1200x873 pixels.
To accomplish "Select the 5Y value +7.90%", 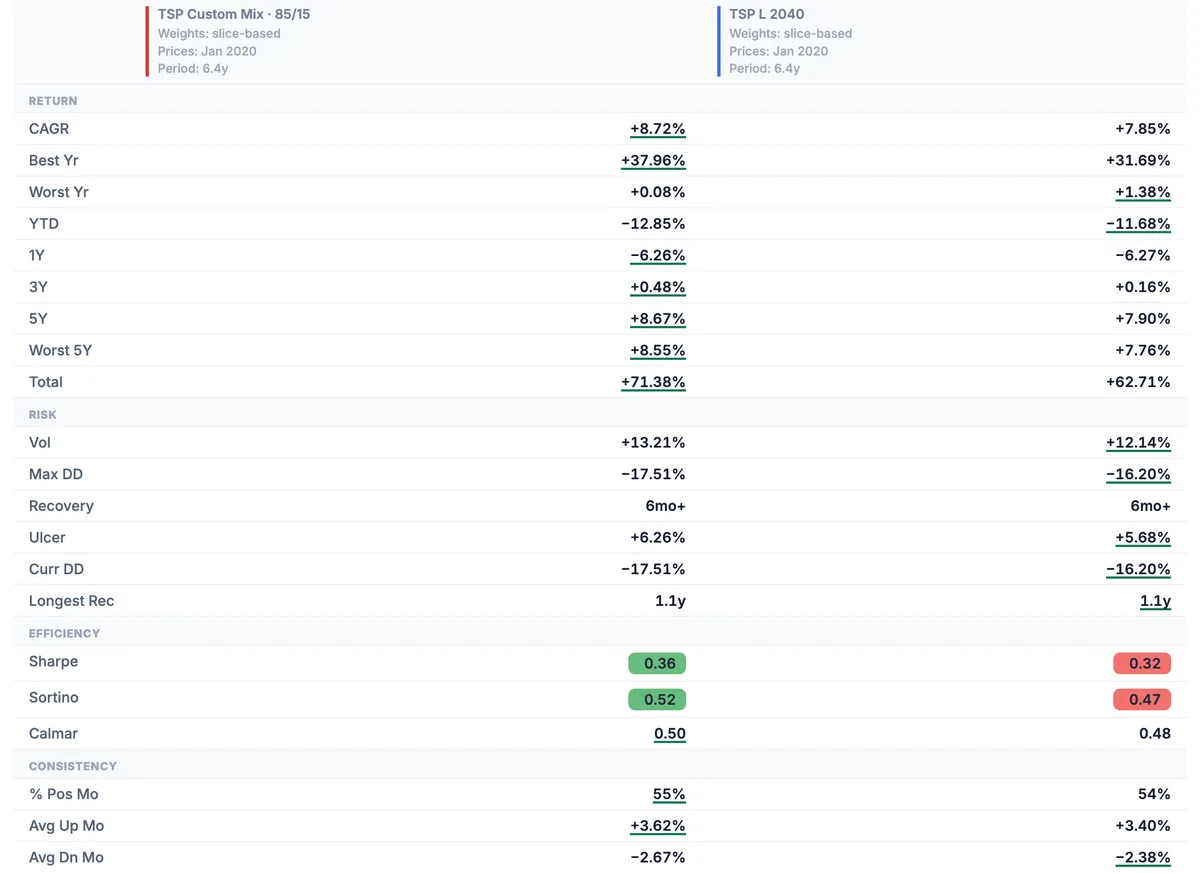I will tap(1143, 319).
